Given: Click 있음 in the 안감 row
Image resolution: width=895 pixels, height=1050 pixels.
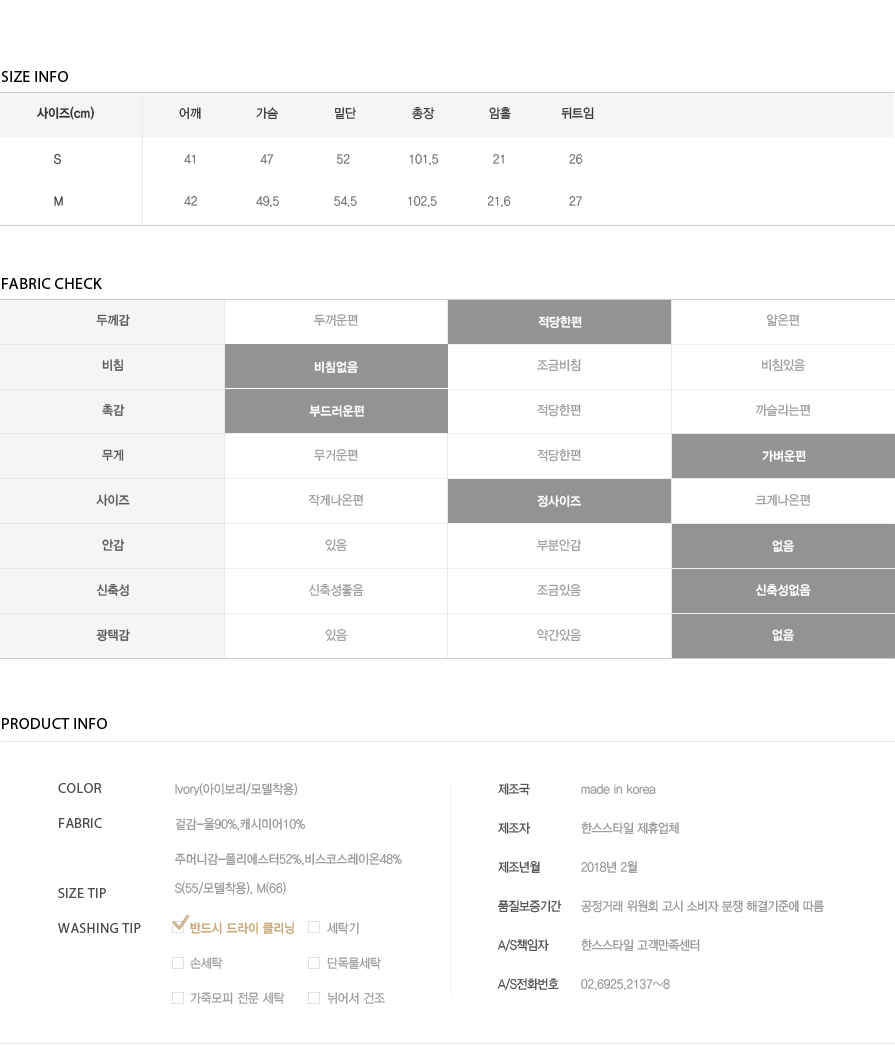Looking at the screenshot, I should 336,545.
